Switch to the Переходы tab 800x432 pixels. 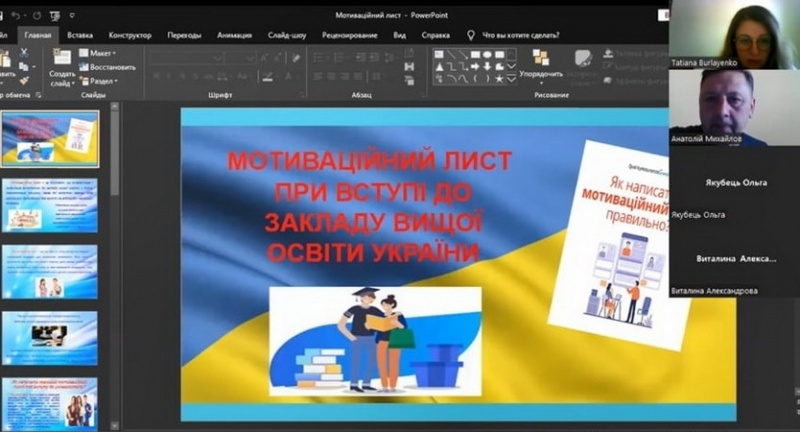(184, 34)
